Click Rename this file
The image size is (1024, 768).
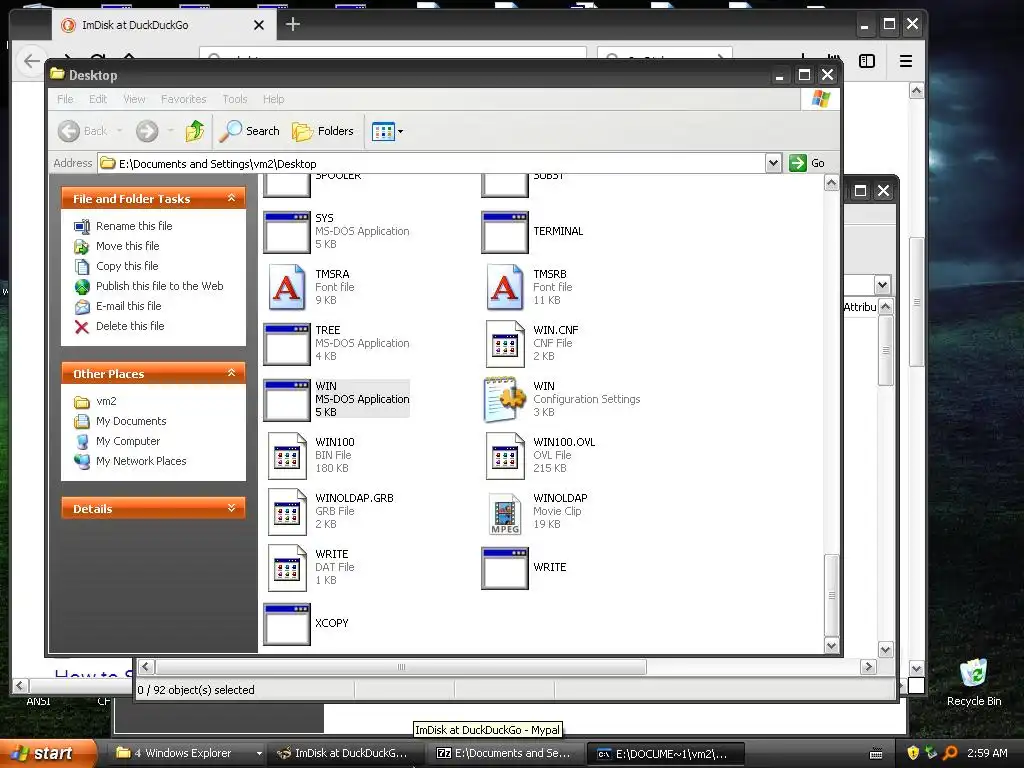click(134, 226)
